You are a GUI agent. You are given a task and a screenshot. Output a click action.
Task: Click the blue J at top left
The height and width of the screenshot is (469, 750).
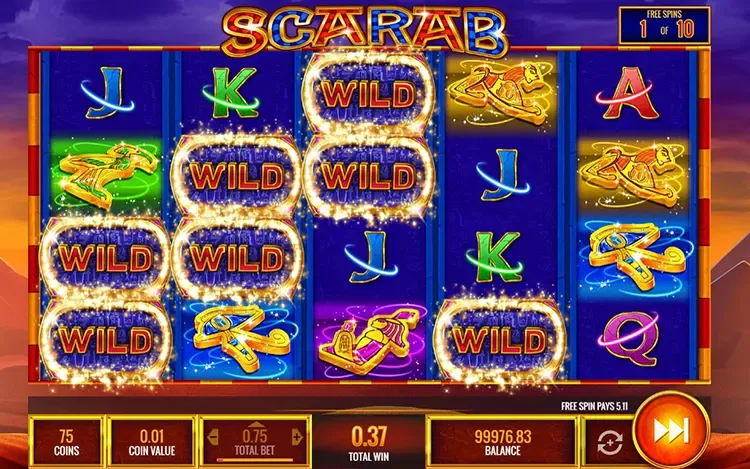tap(107, 93)
